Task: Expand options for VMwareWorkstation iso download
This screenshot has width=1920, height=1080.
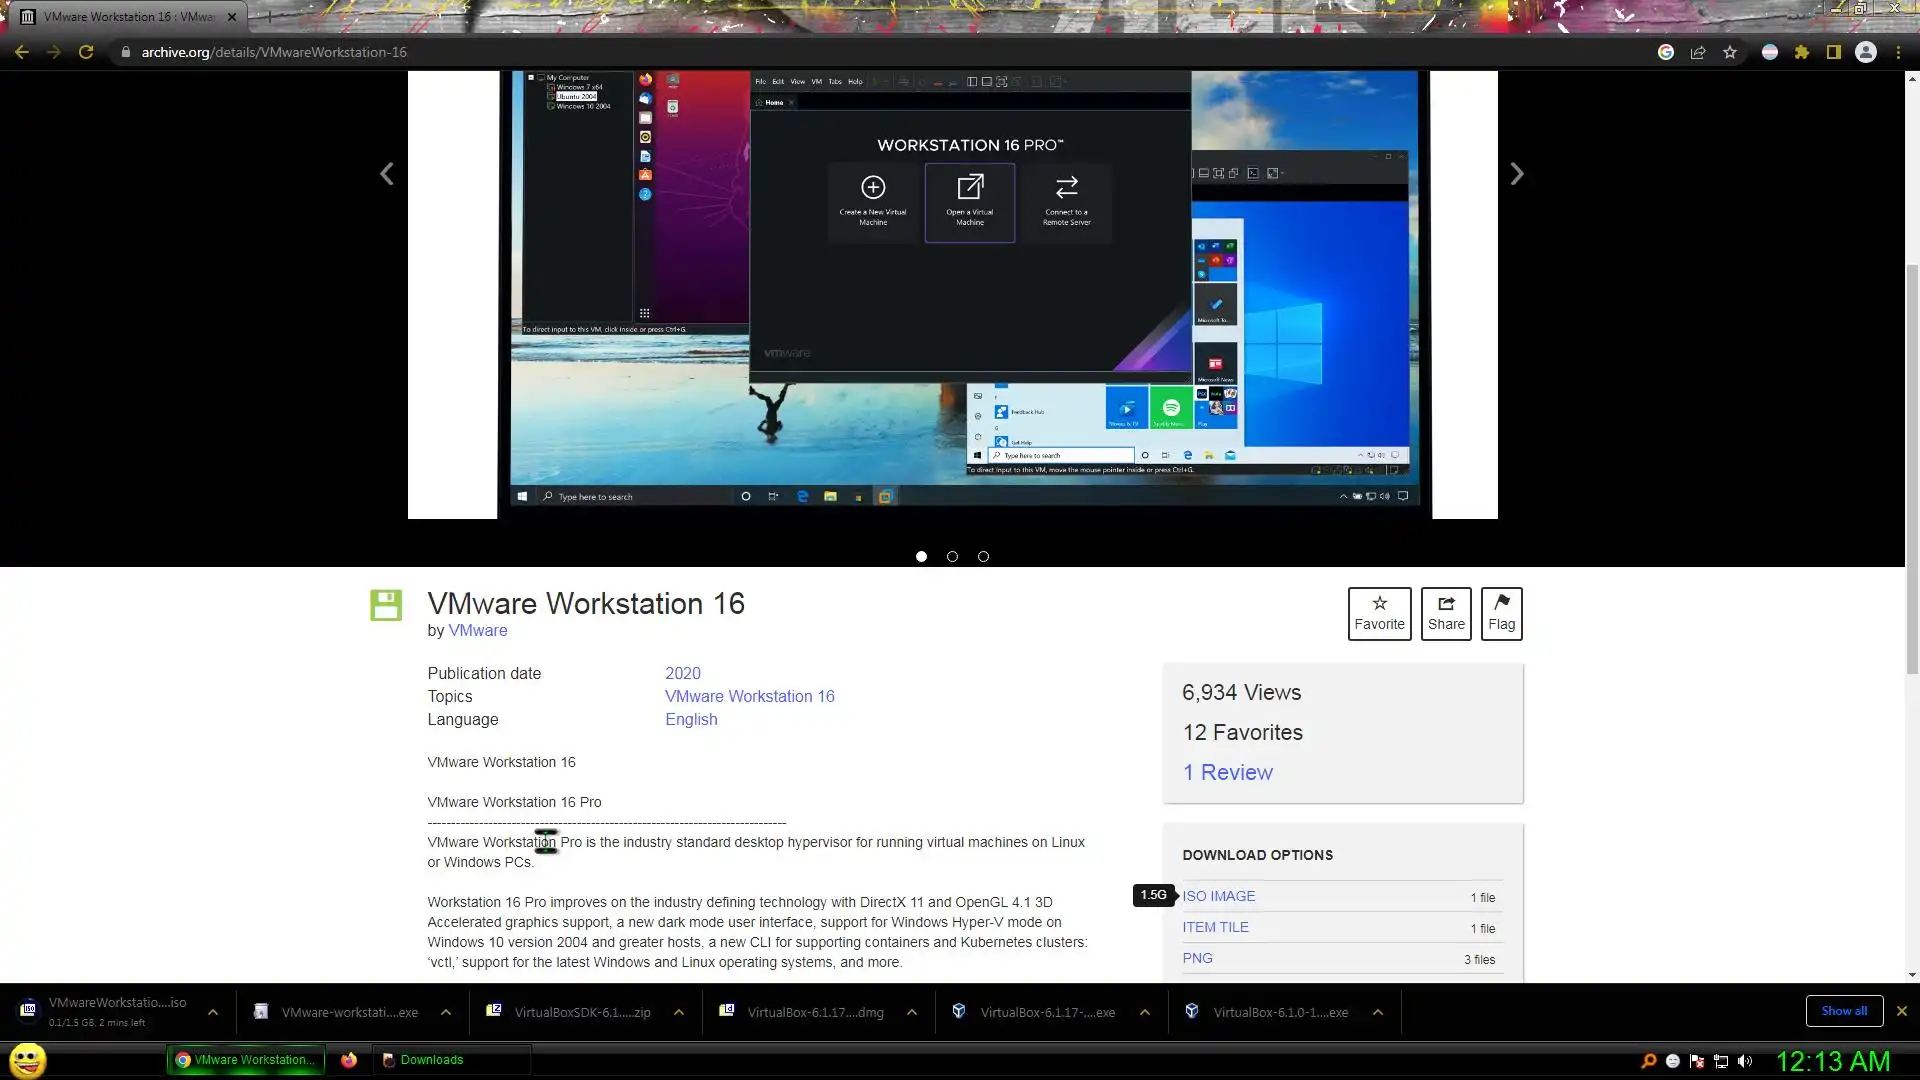Action: pos(213,1012)
